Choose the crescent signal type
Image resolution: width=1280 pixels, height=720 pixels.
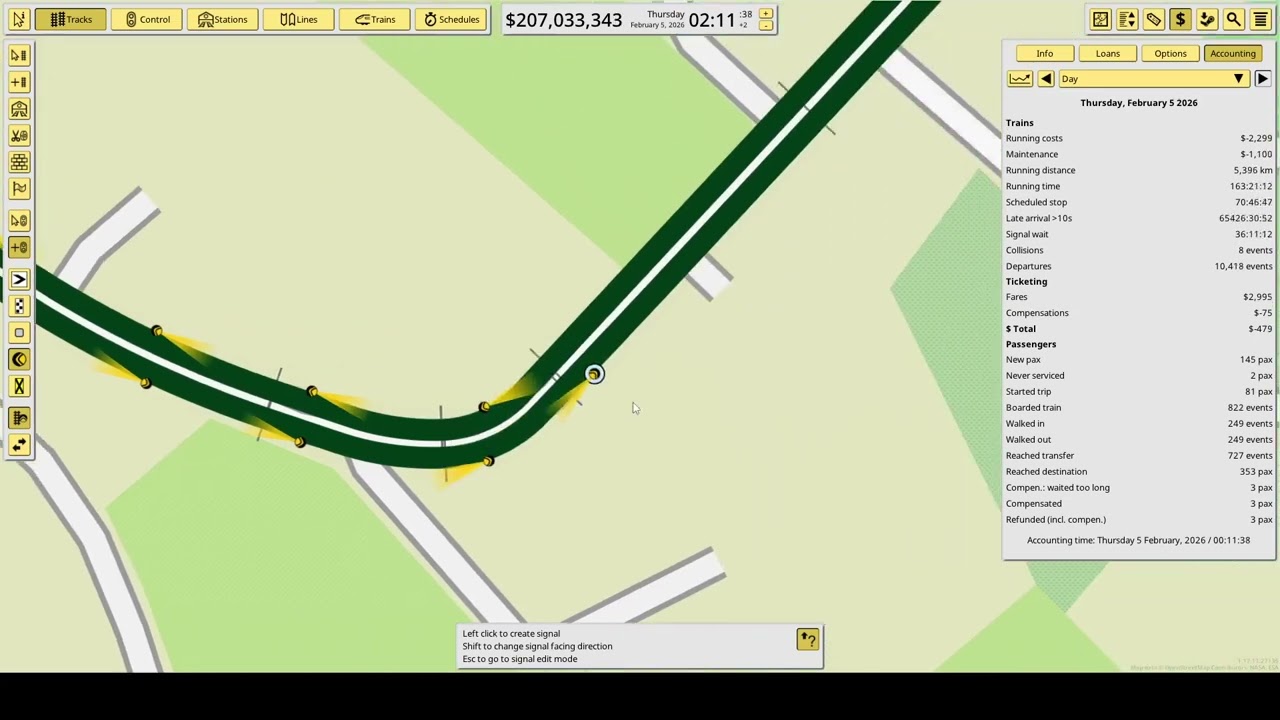click(x=19, y=360)
